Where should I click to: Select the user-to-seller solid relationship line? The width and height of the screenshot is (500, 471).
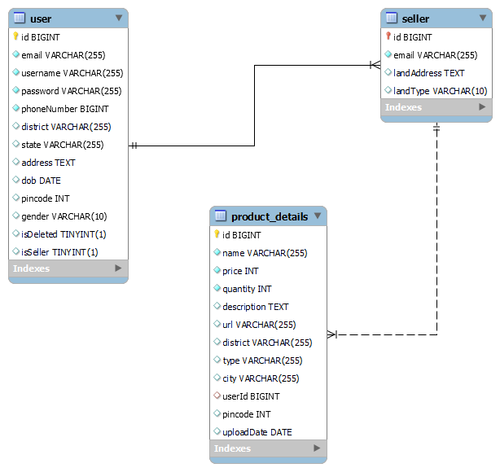click(254, 105)
